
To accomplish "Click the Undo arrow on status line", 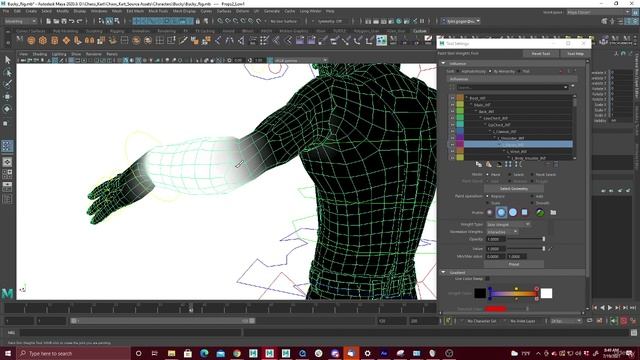I will 72,21.
